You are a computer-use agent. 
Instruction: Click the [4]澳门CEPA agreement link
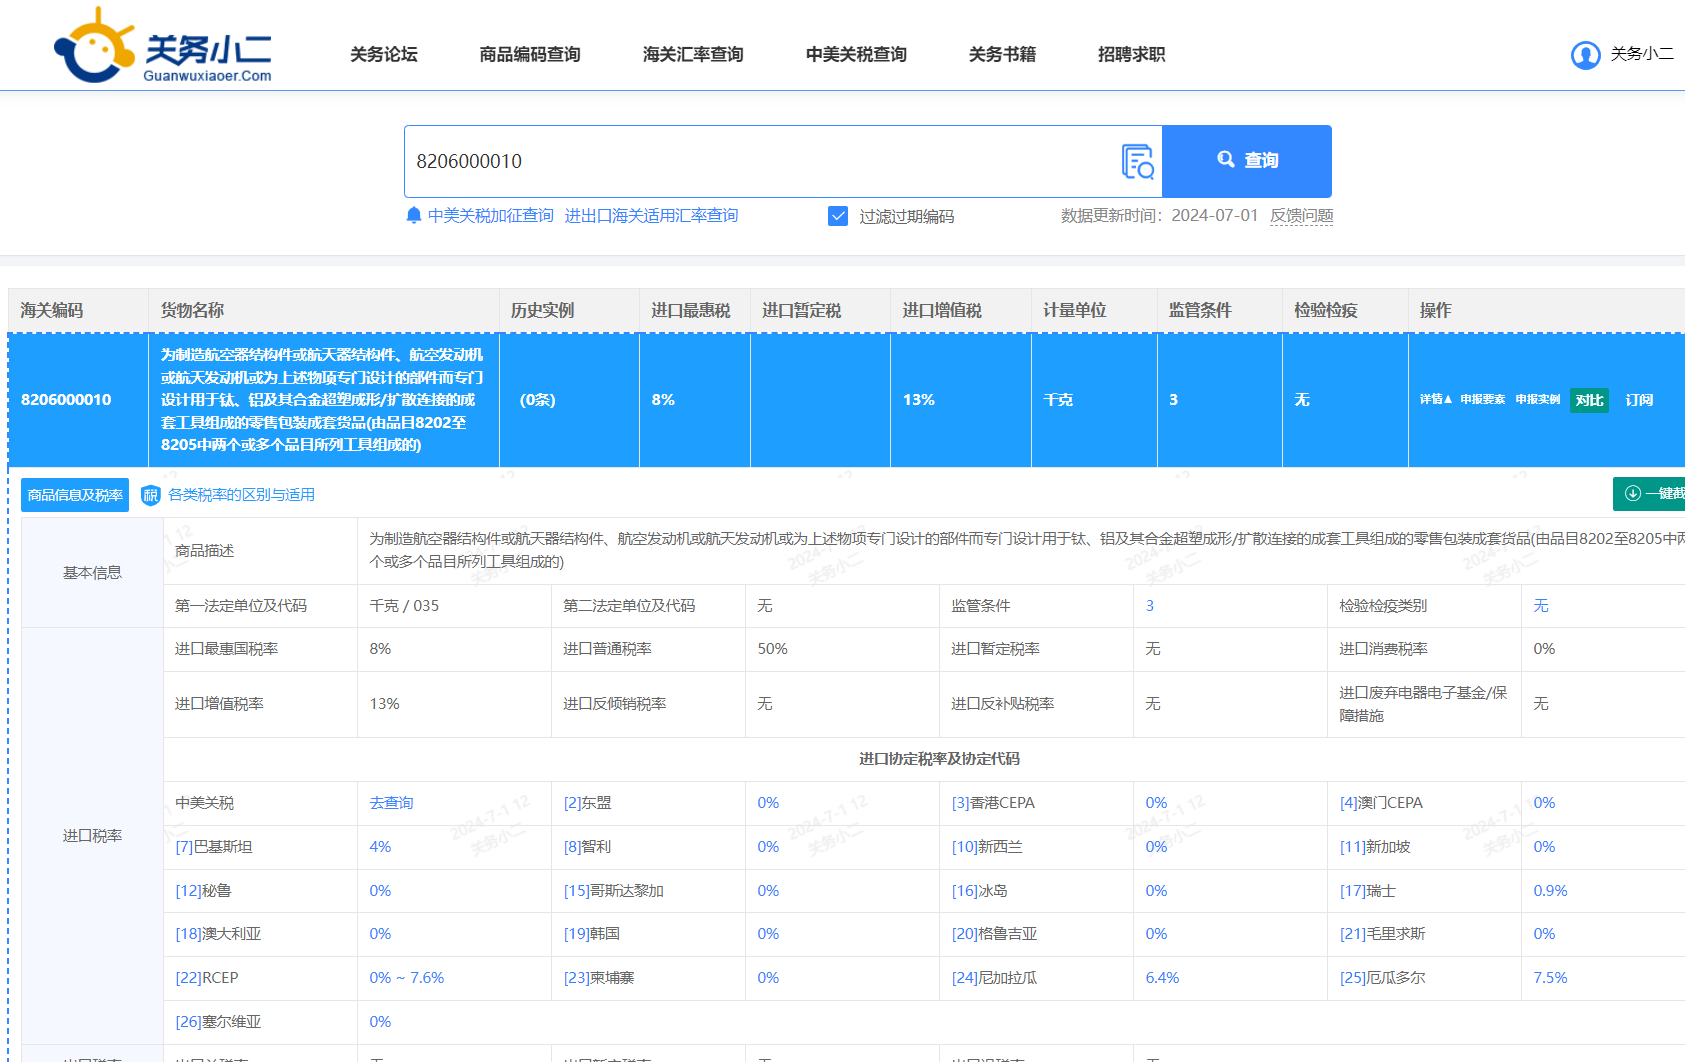pos(1381,803)
